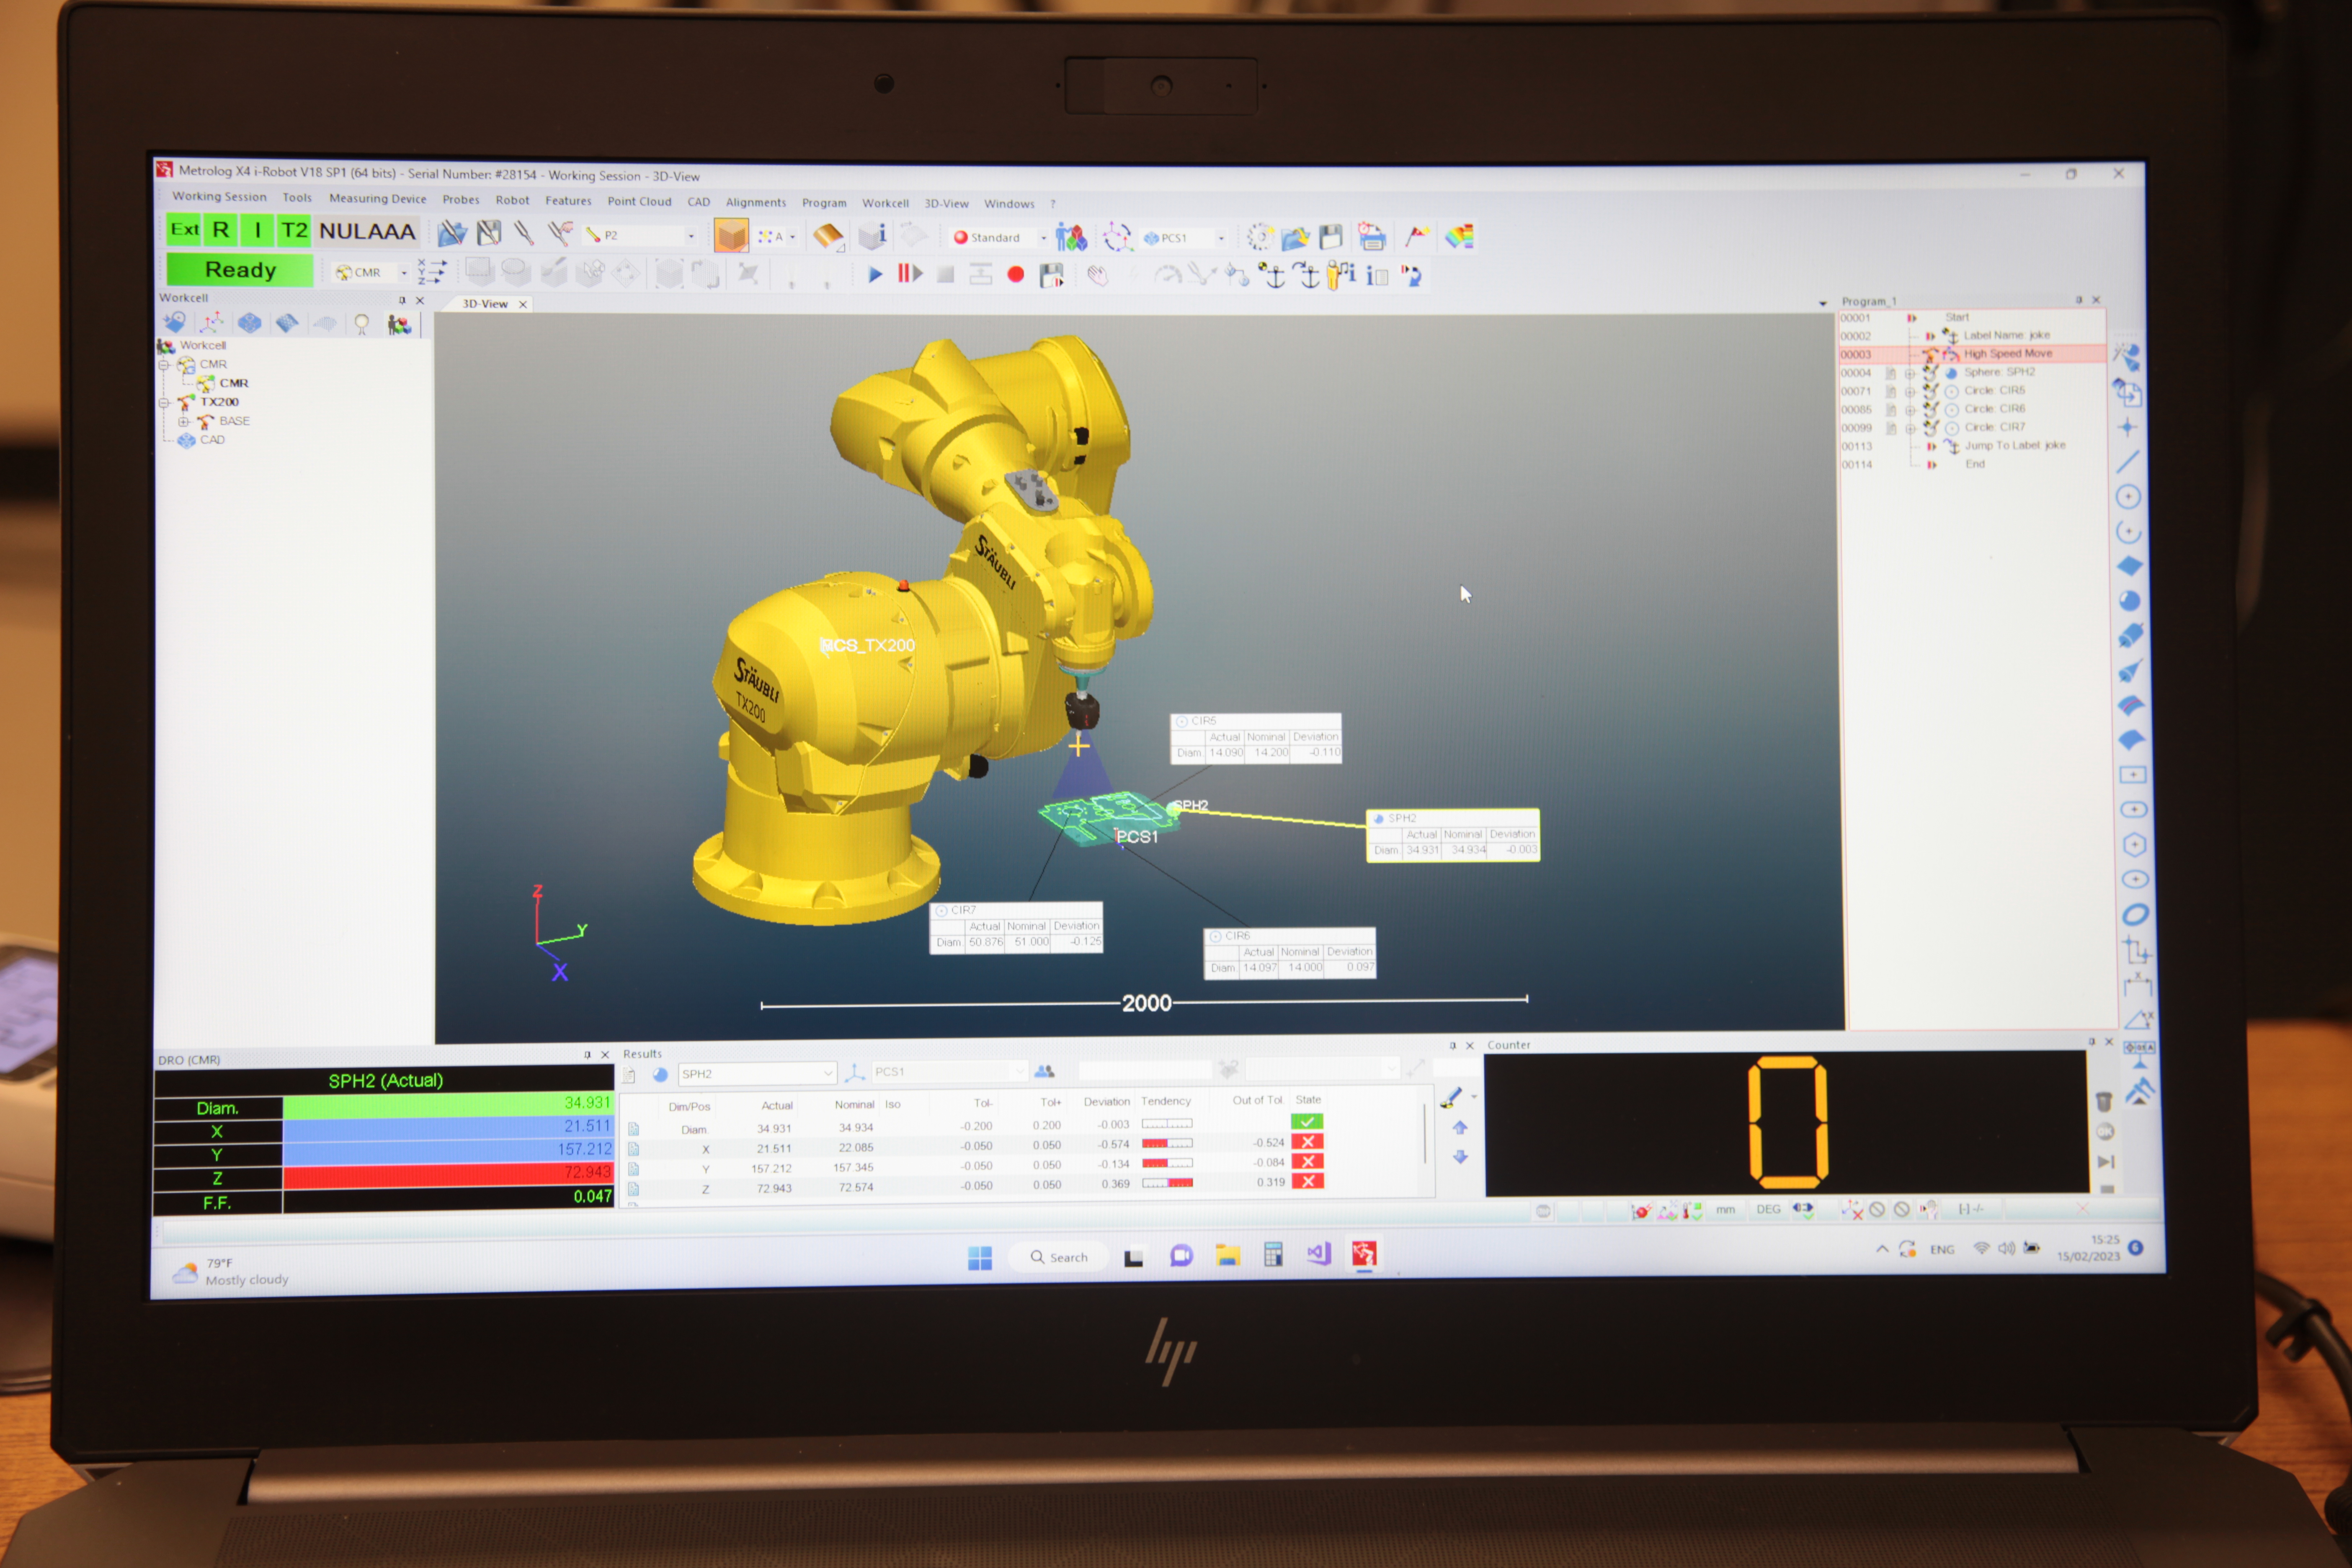Toggle the green Ext mode indicator
This screenshot has height=1568, width=2352.
tap(184, 230)
